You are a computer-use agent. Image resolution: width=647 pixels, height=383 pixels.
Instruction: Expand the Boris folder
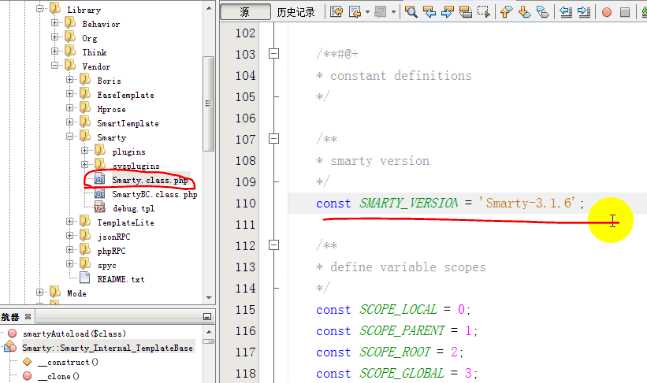[69, 80]
